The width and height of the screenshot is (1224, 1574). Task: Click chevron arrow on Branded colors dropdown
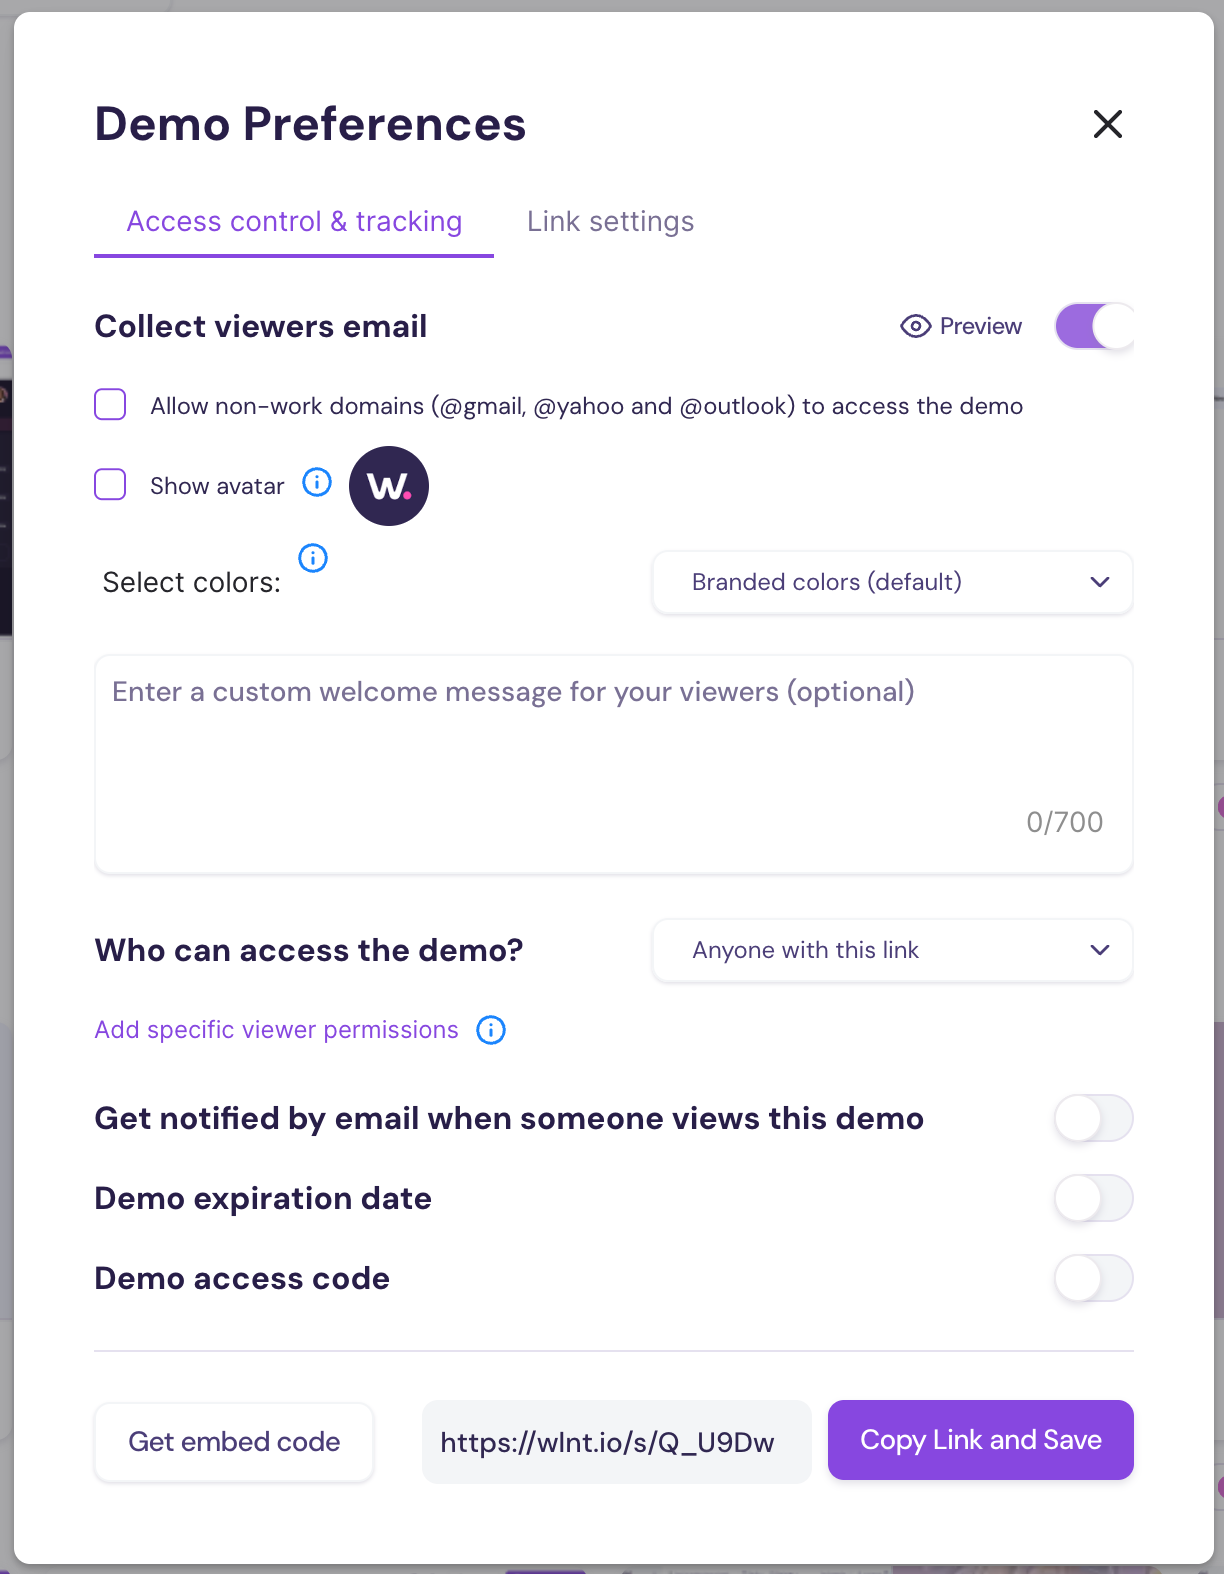click(1100, 582)
